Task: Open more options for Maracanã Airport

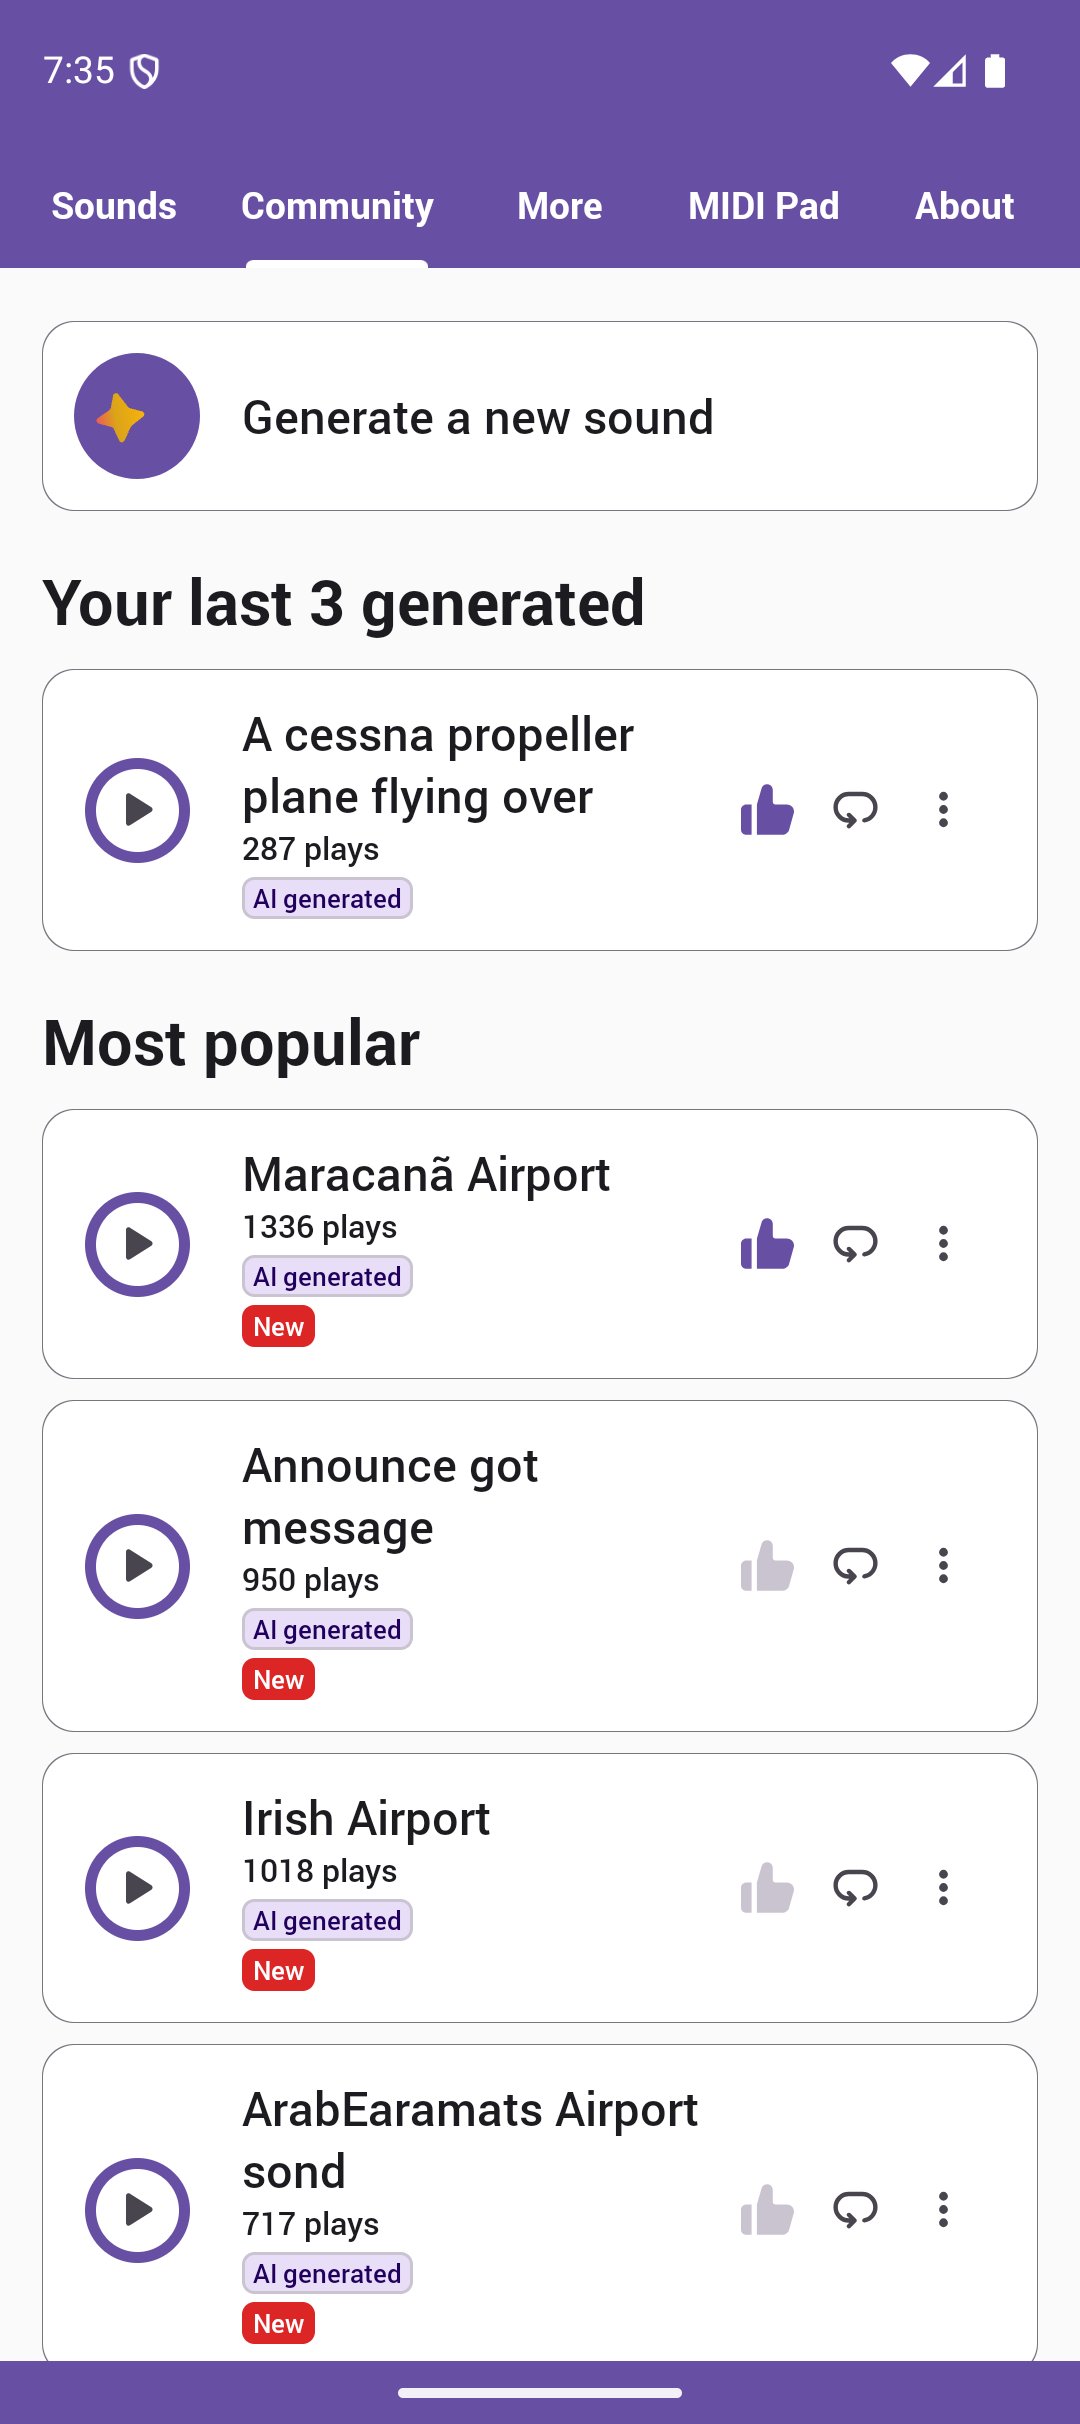Action: (943, 1244)
